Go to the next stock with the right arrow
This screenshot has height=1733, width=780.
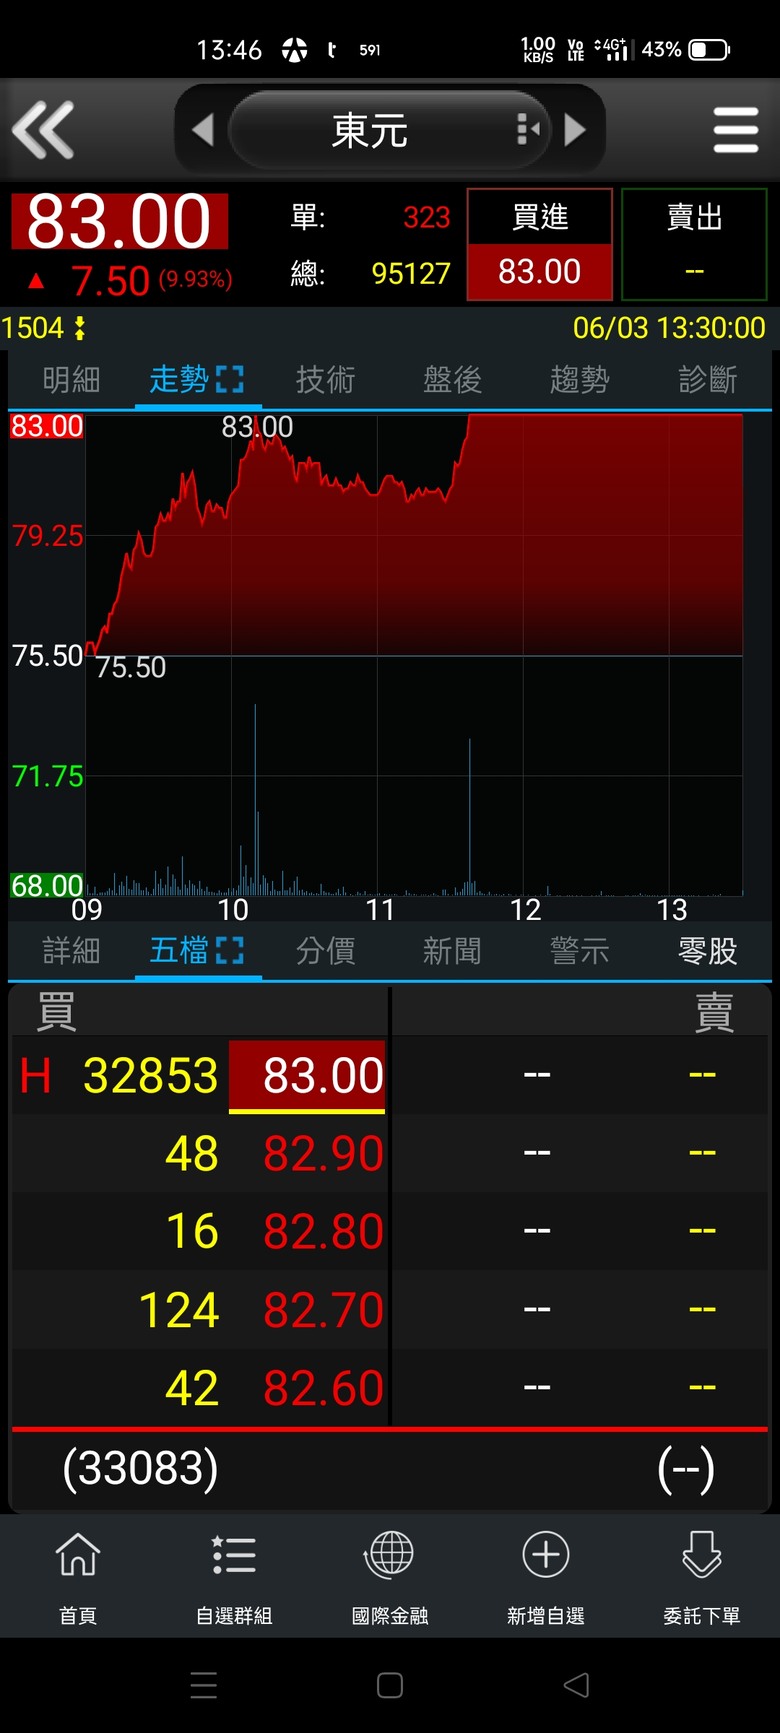tap(575, 130)
